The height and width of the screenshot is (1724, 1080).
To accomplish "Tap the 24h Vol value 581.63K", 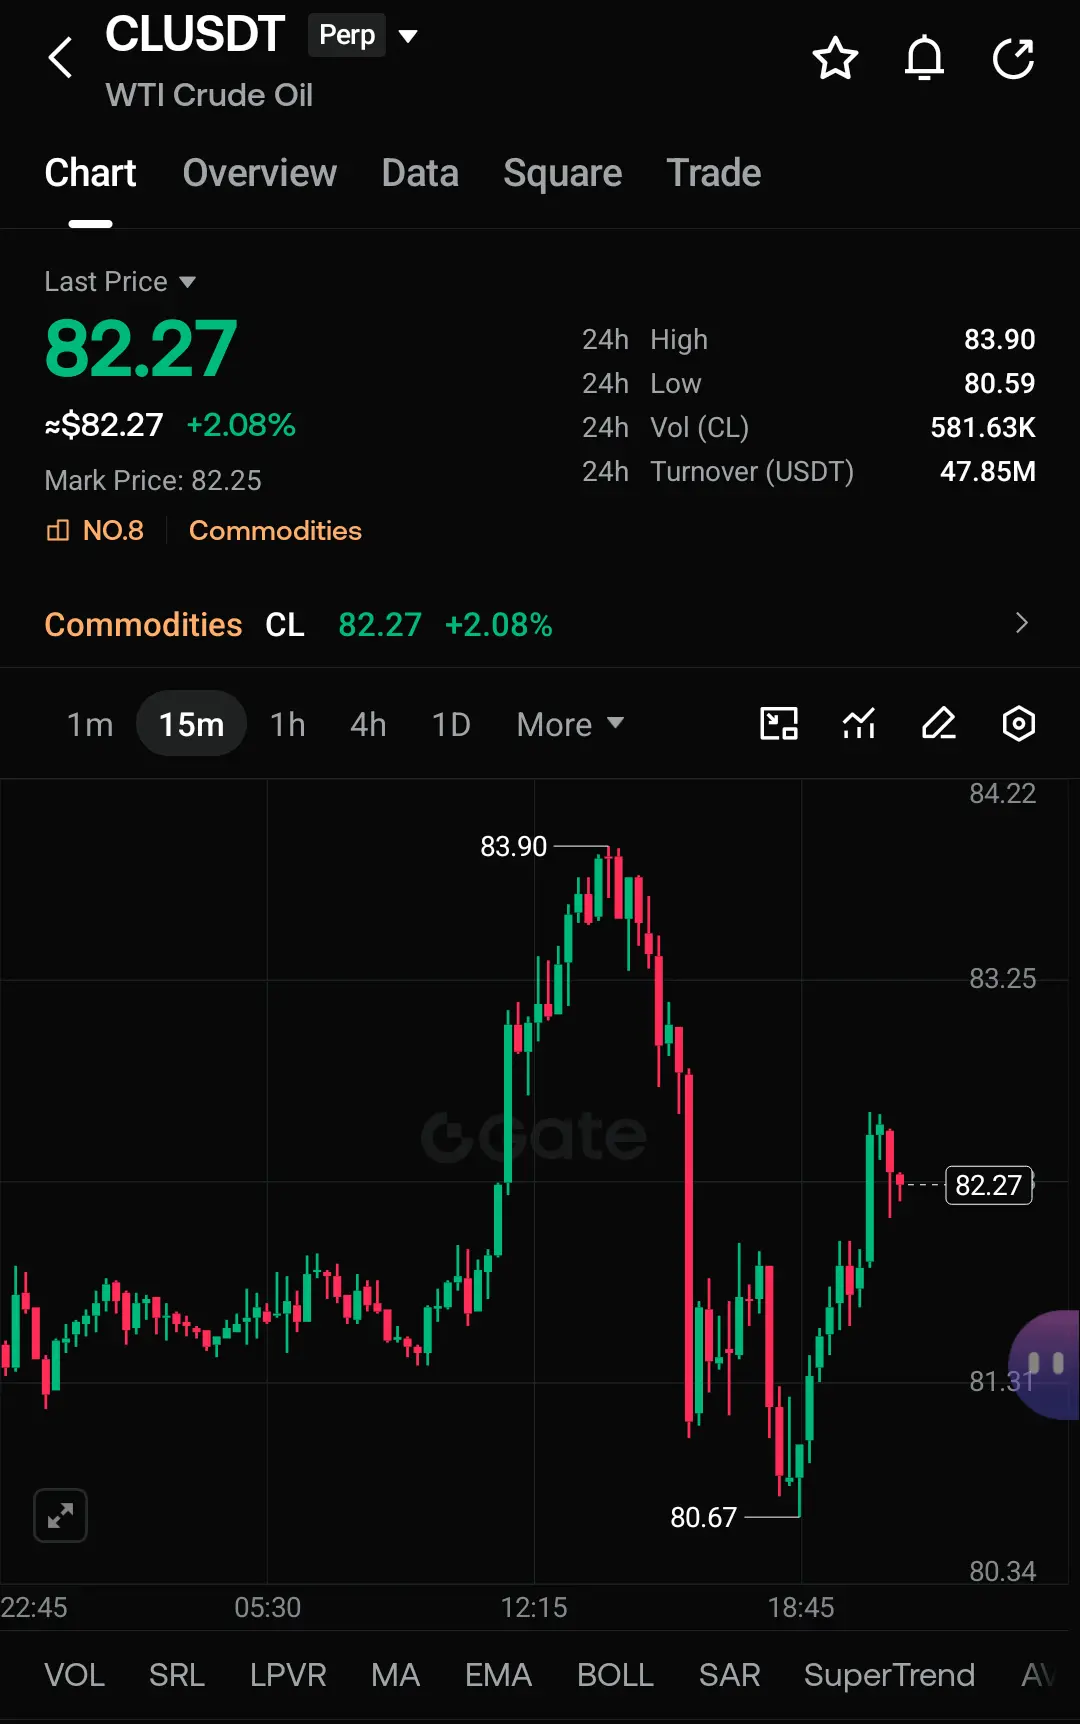I will pyautogui.click(x=983, y=428).
